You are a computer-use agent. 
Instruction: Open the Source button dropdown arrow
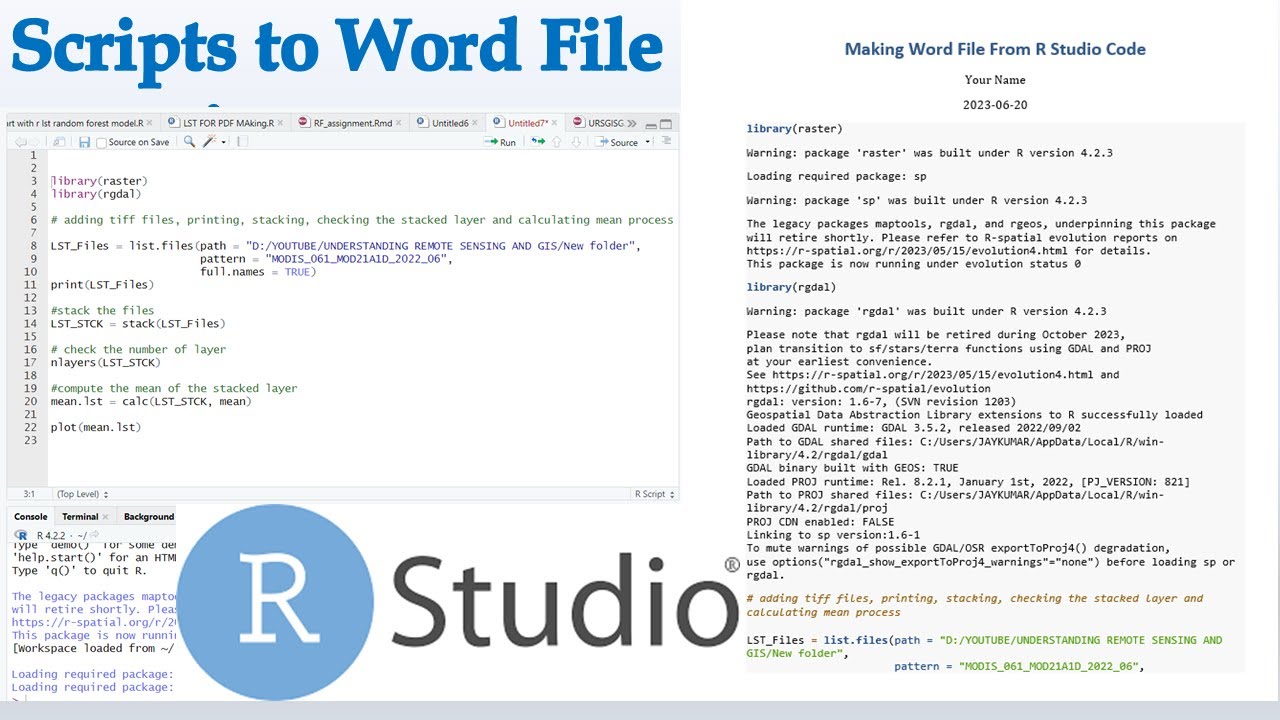(648, 142)
